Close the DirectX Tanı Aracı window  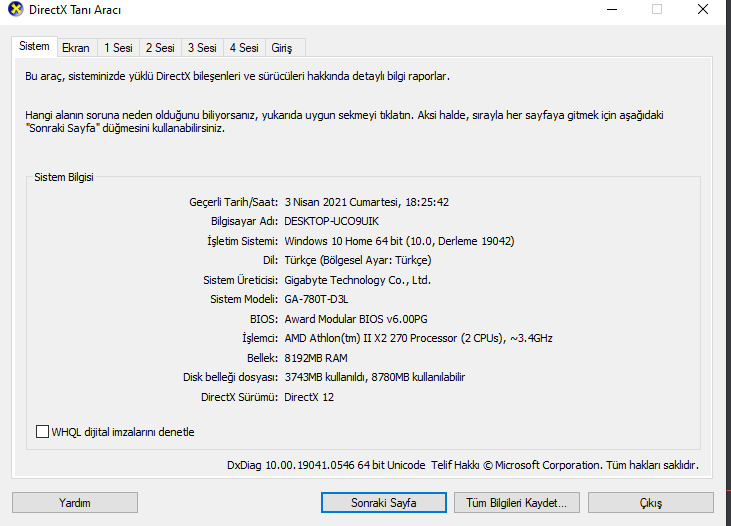click(x=703, y=9)
